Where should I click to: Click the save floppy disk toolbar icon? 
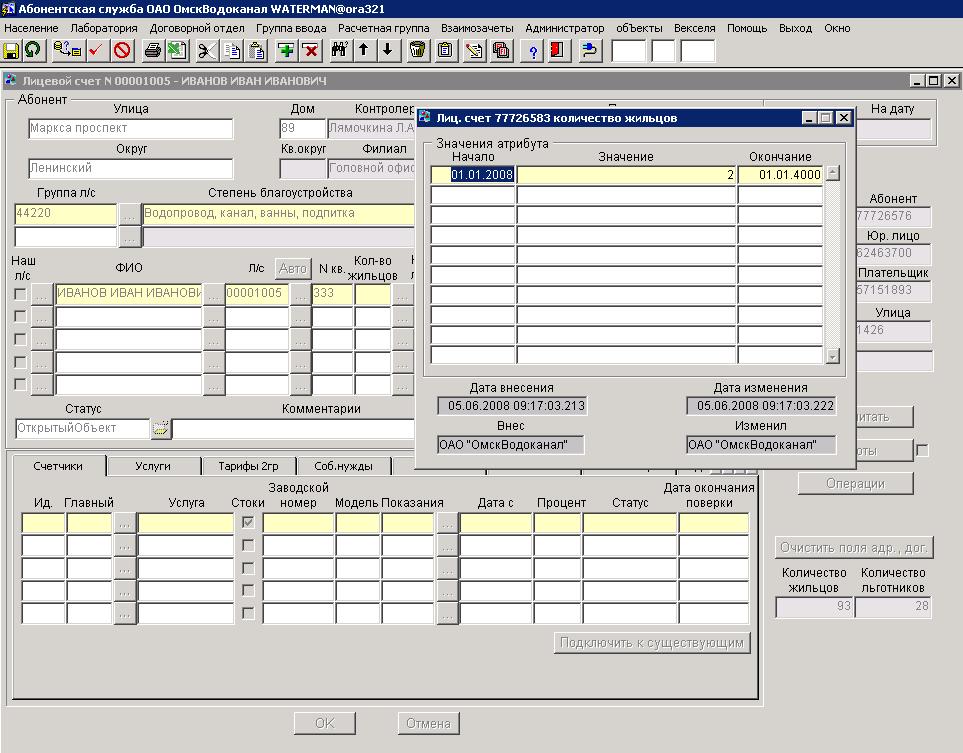click(12, 49)
